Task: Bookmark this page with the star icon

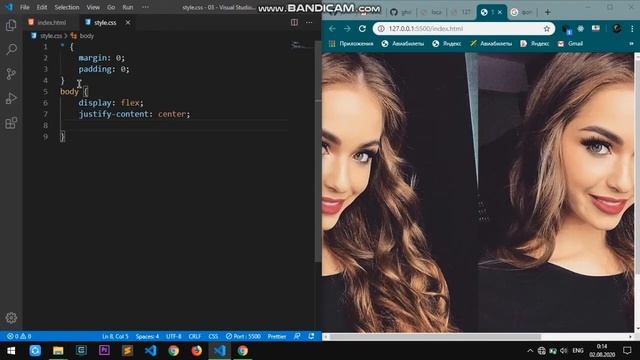Action: tap(547, 29)
